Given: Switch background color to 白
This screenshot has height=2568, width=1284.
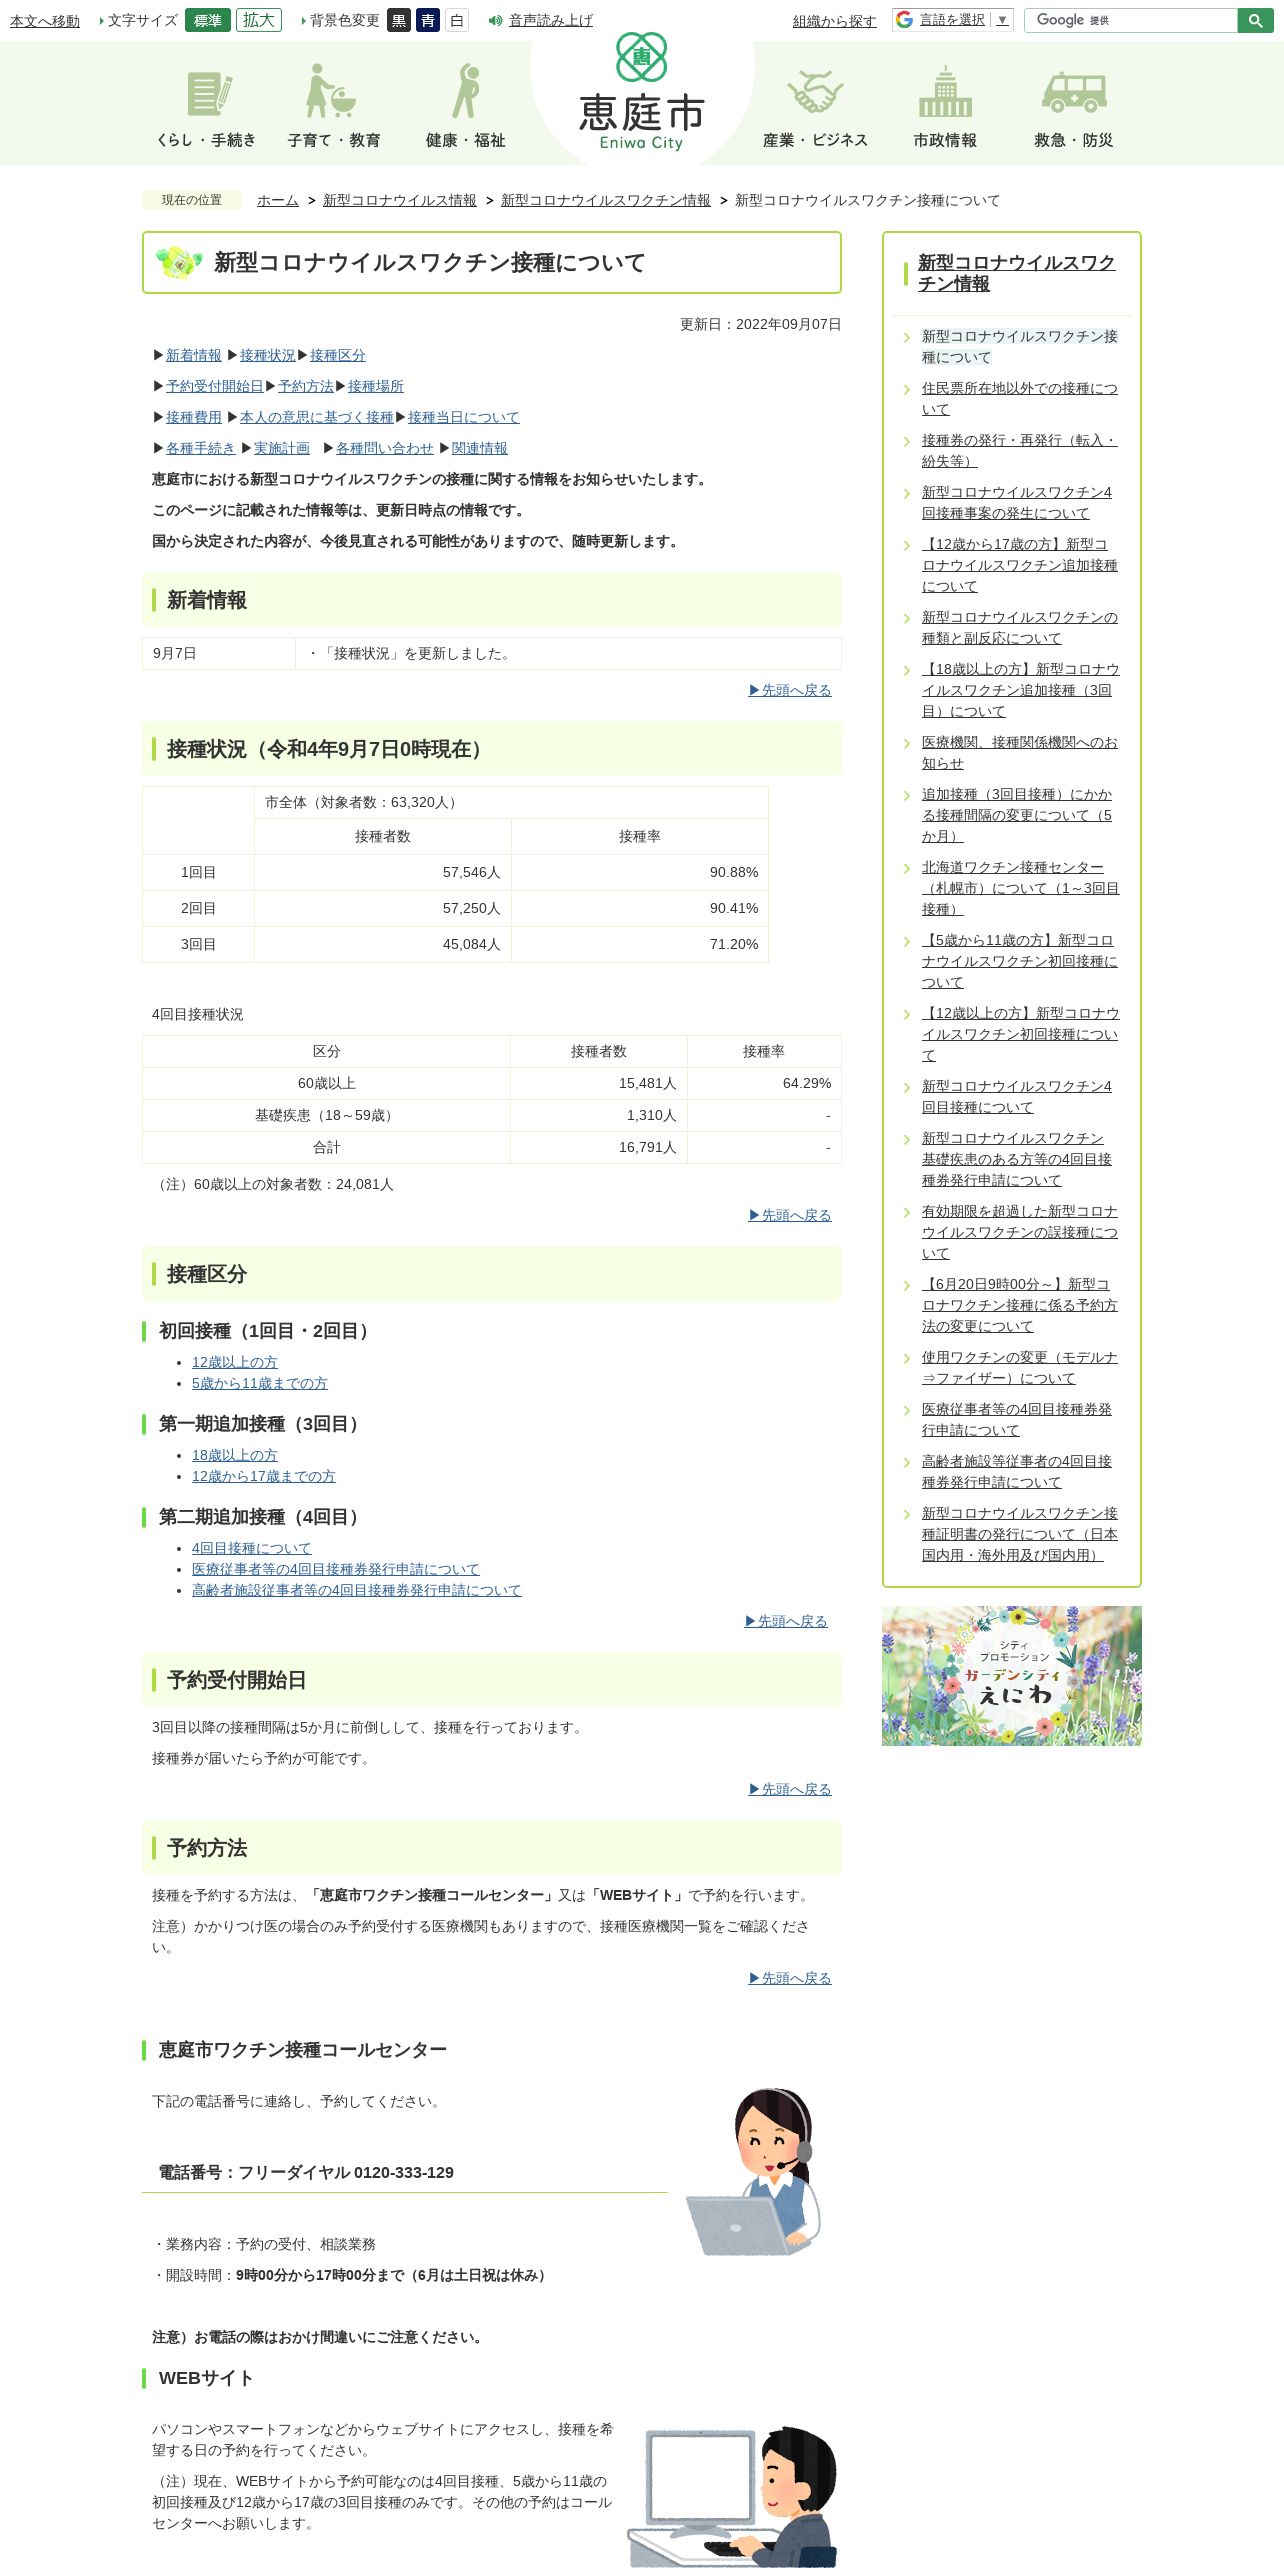Looking at the screenshot, I should pyautogui.click(x=457, y=20).
